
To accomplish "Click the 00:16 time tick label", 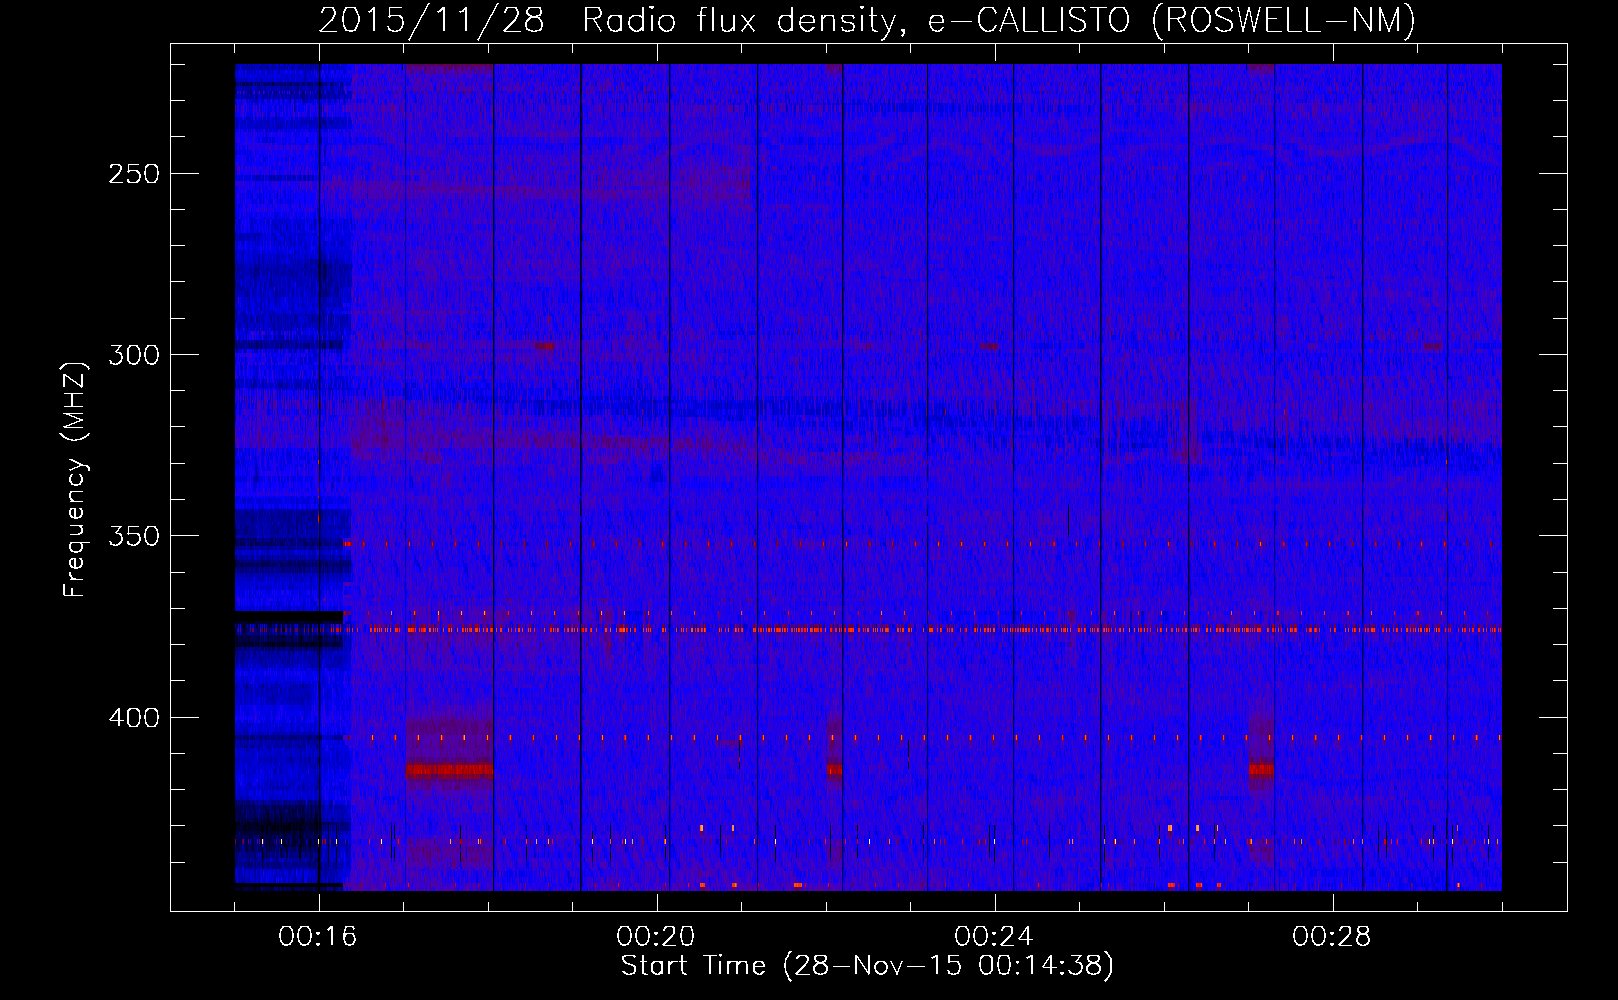I will (318, 937).
